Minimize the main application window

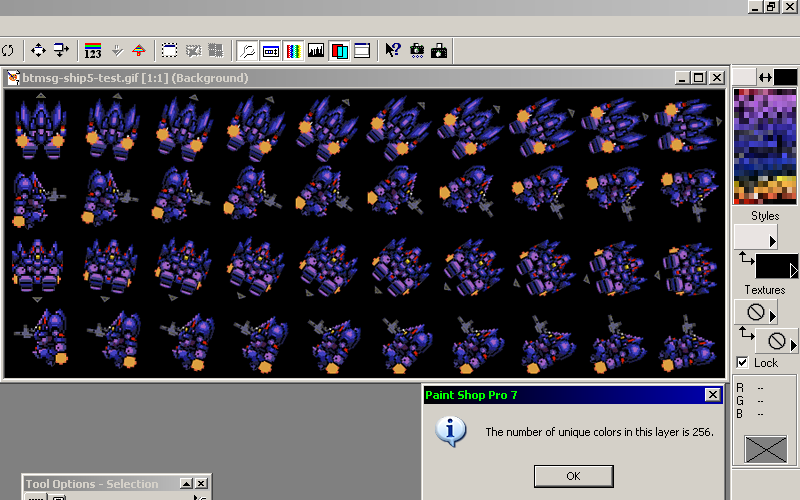click(x=756, y=7)
